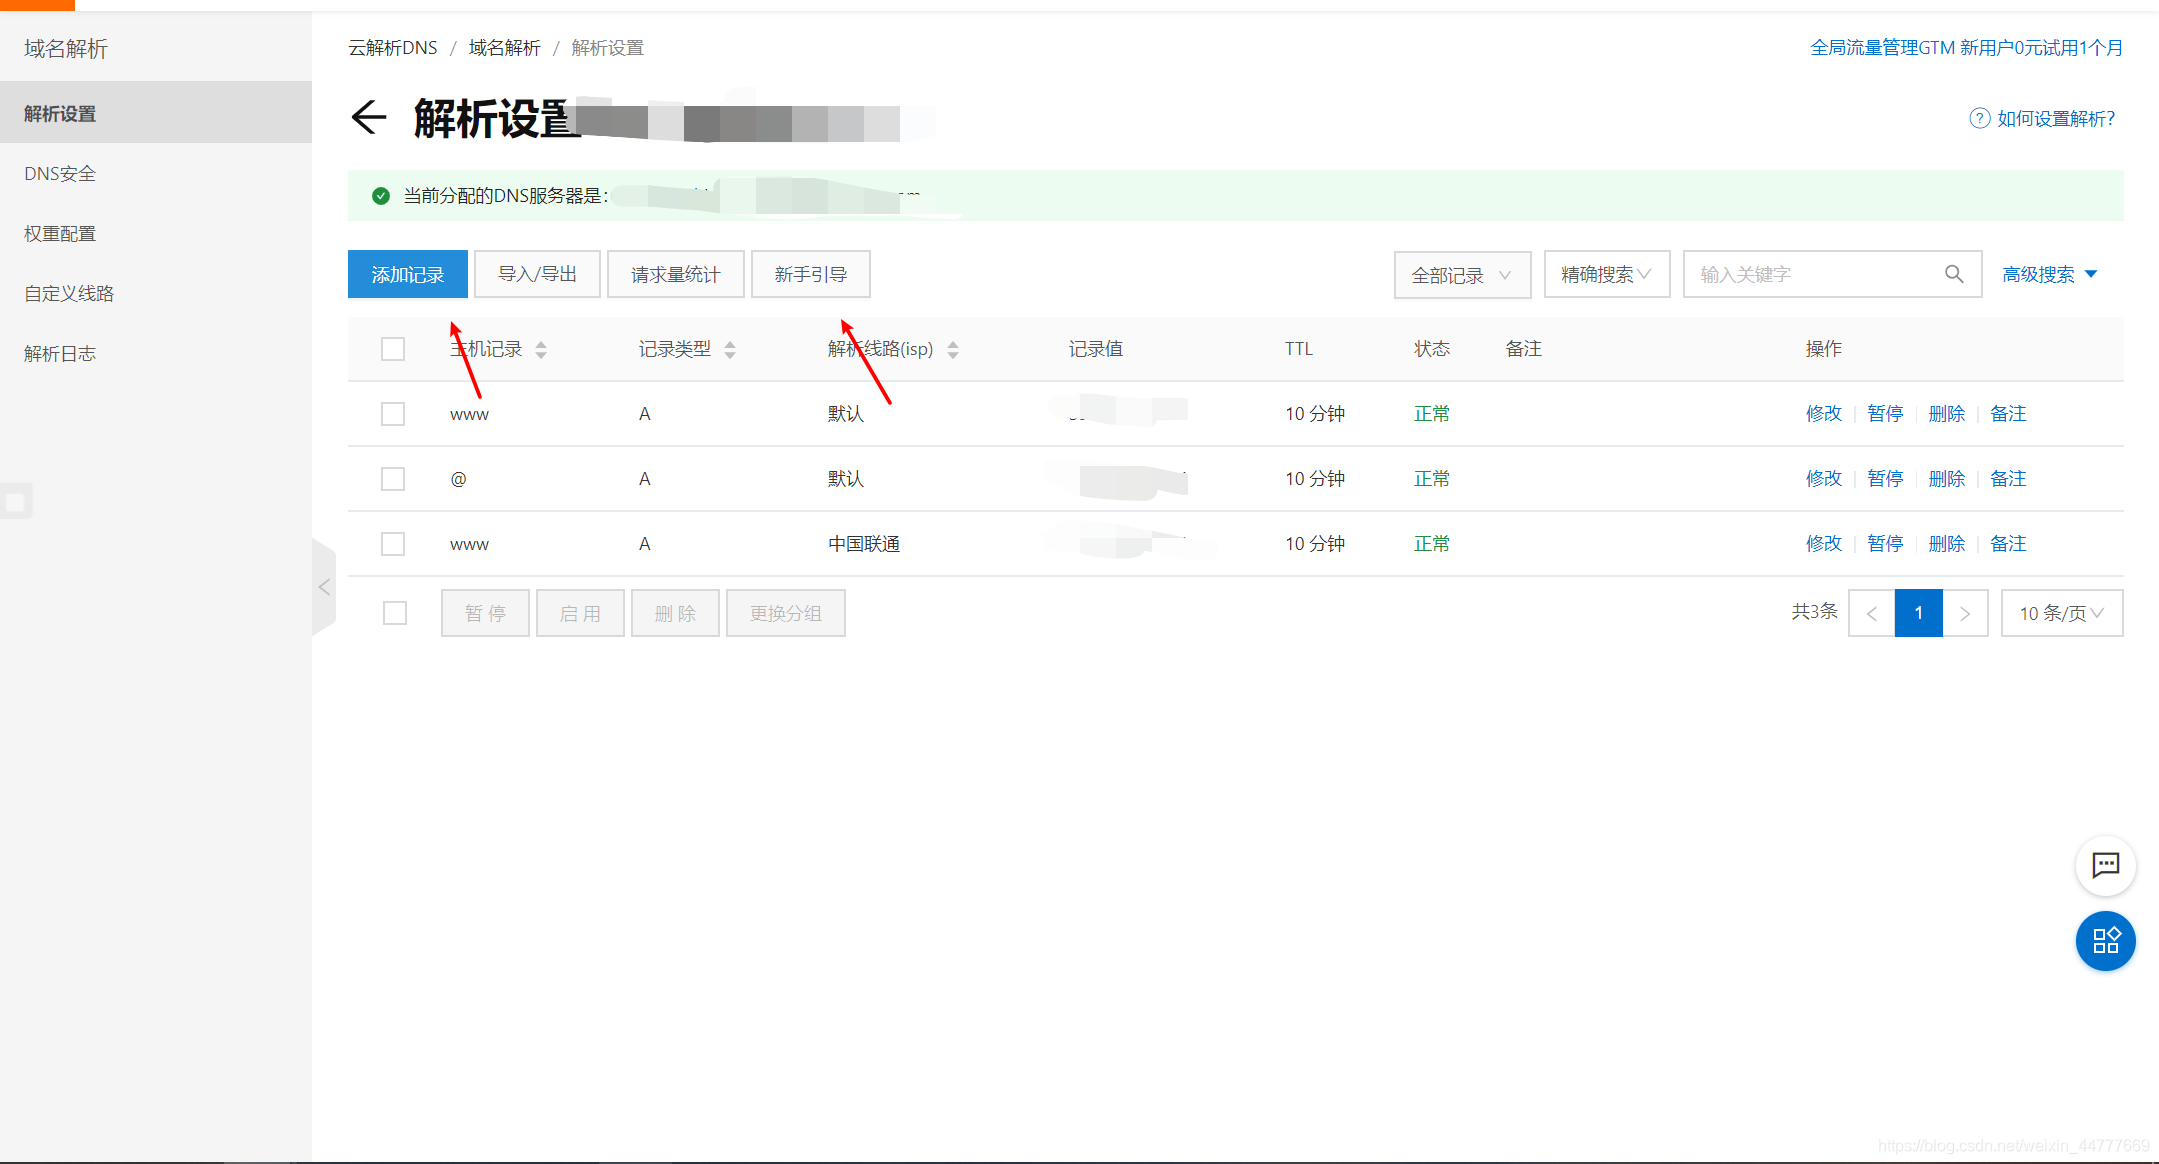Click the @ host record cell
Viewport: 2159px width, 1164px height.
pos(458,479)
